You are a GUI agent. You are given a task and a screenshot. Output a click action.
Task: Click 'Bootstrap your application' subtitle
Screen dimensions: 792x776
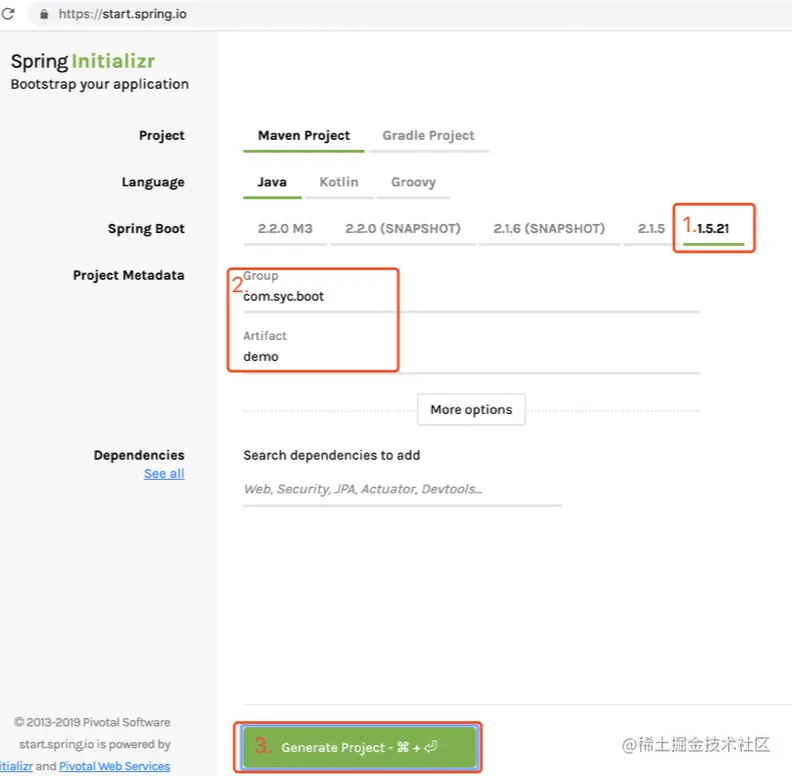[100, 84]
